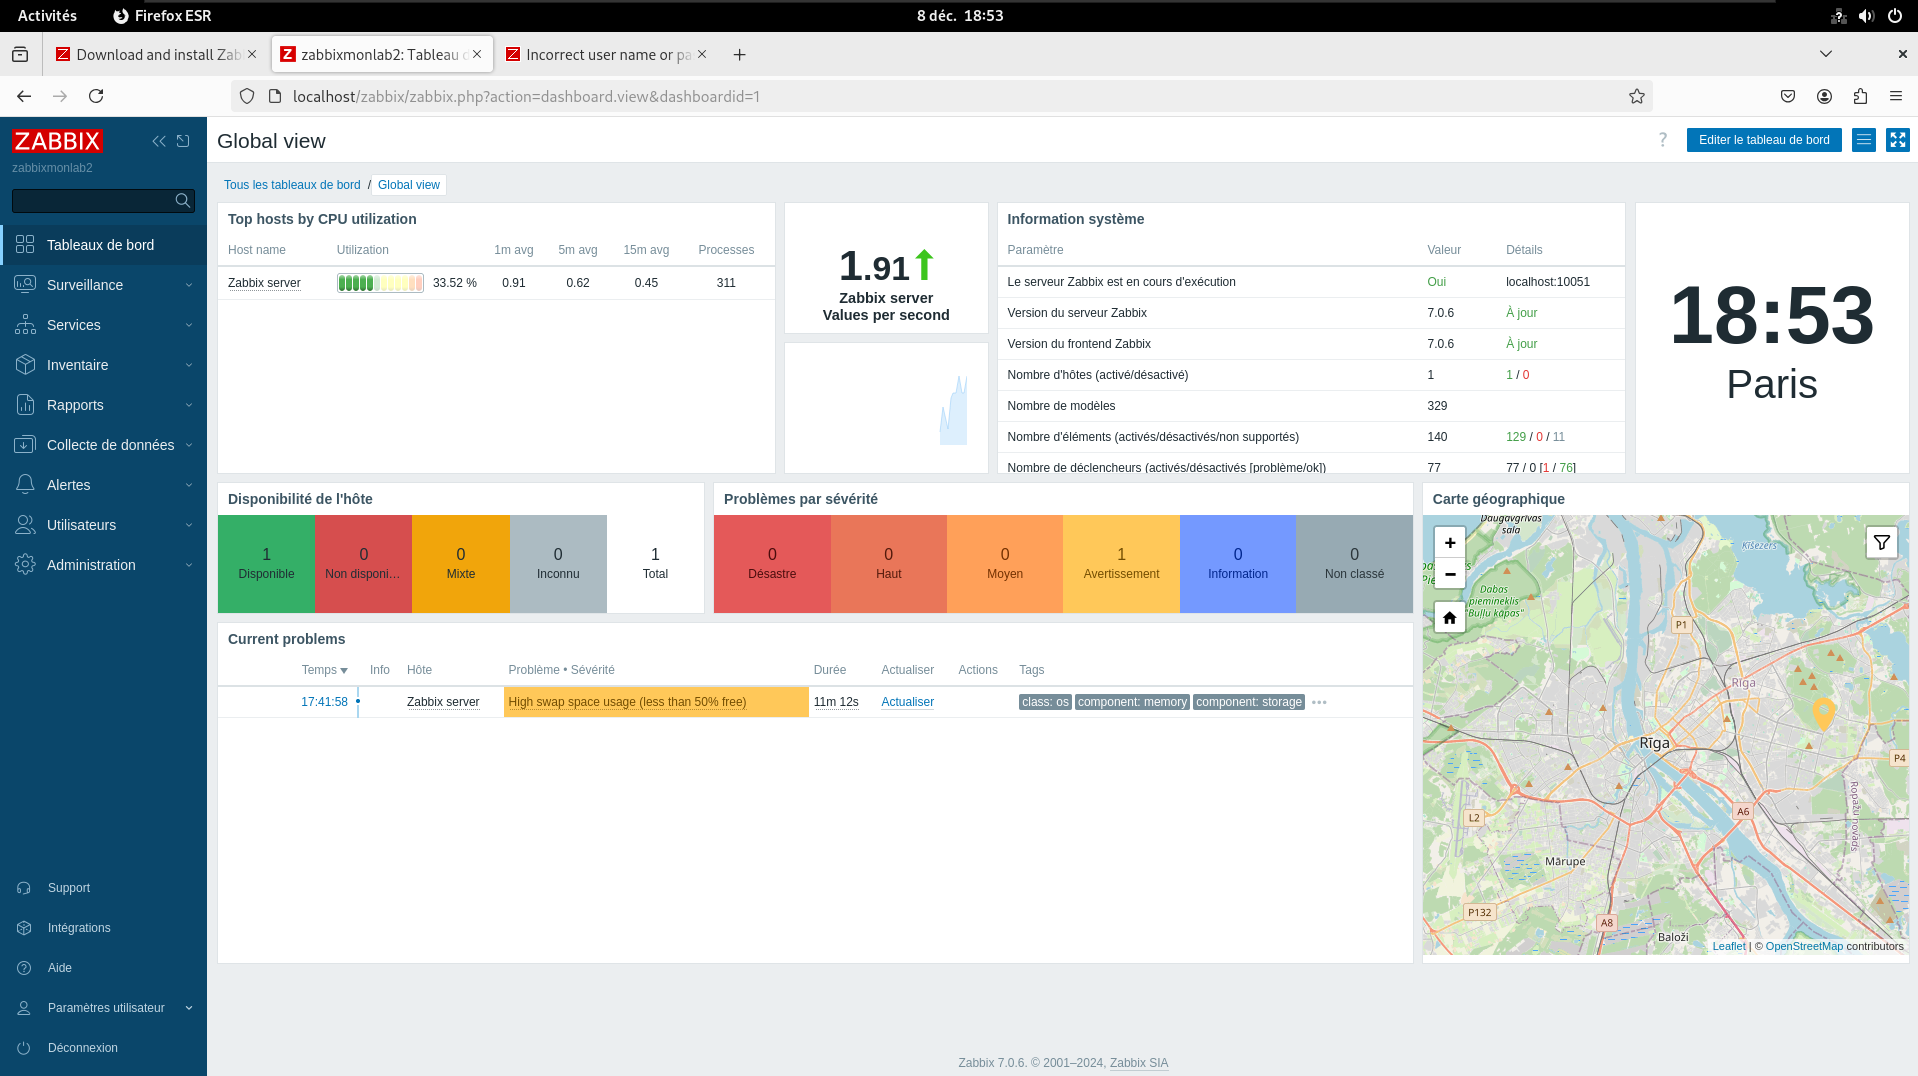
Task: Open the Déconnexion menu entry
Action: pyautogui.click(x=82, y=1047)
